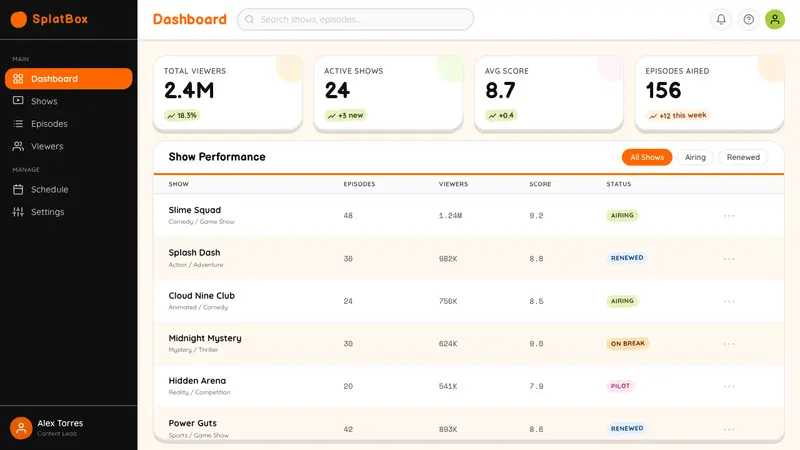The width and height of the screenshot is (800, 450).
Task: Click the 1.24M viewers value
Action: click(451, 216)
